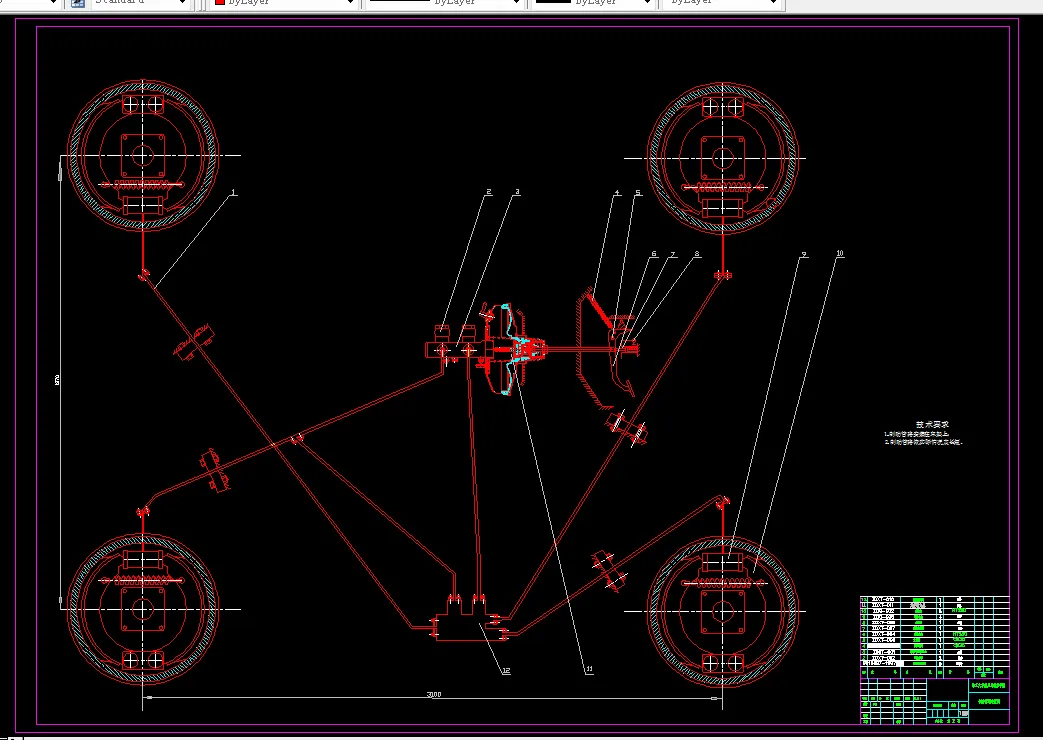Viewport: 1043px width, 740px height.
Task: Select callout number 8 label
Action: point(696,254)
